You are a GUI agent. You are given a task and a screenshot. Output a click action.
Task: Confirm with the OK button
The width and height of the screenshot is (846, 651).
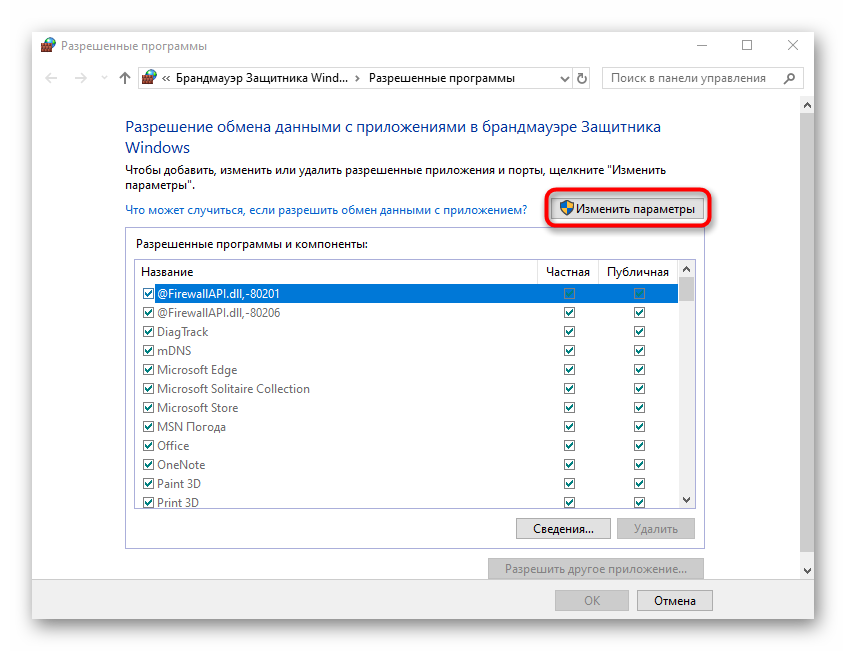tap(592, 600)
